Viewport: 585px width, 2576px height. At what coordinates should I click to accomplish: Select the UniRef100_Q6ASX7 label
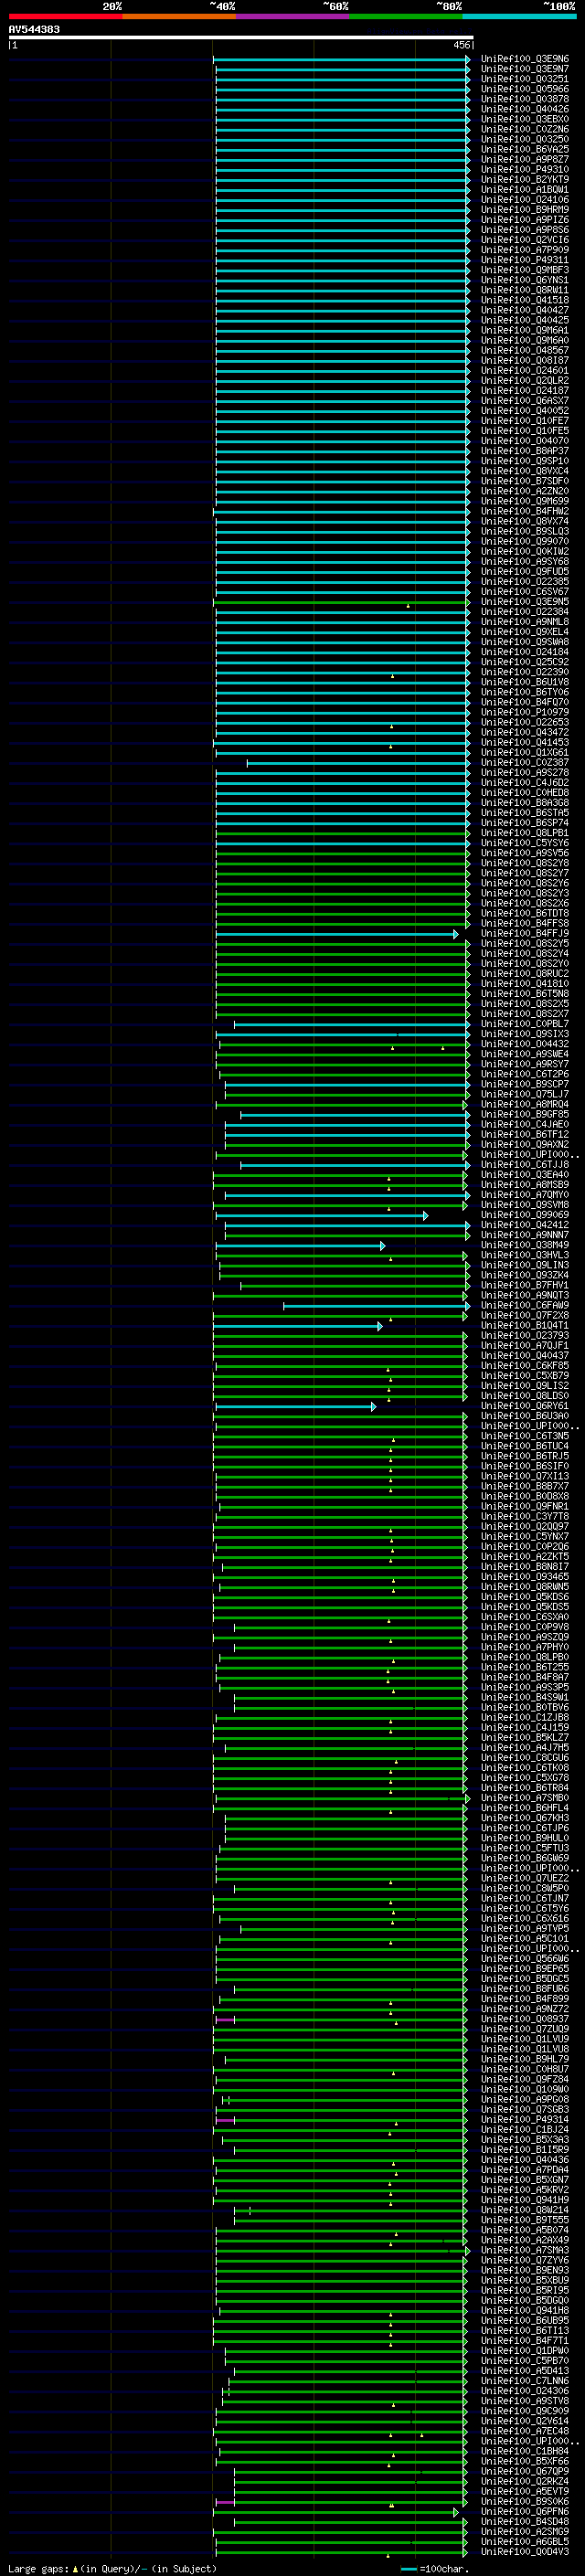[524, 400]
